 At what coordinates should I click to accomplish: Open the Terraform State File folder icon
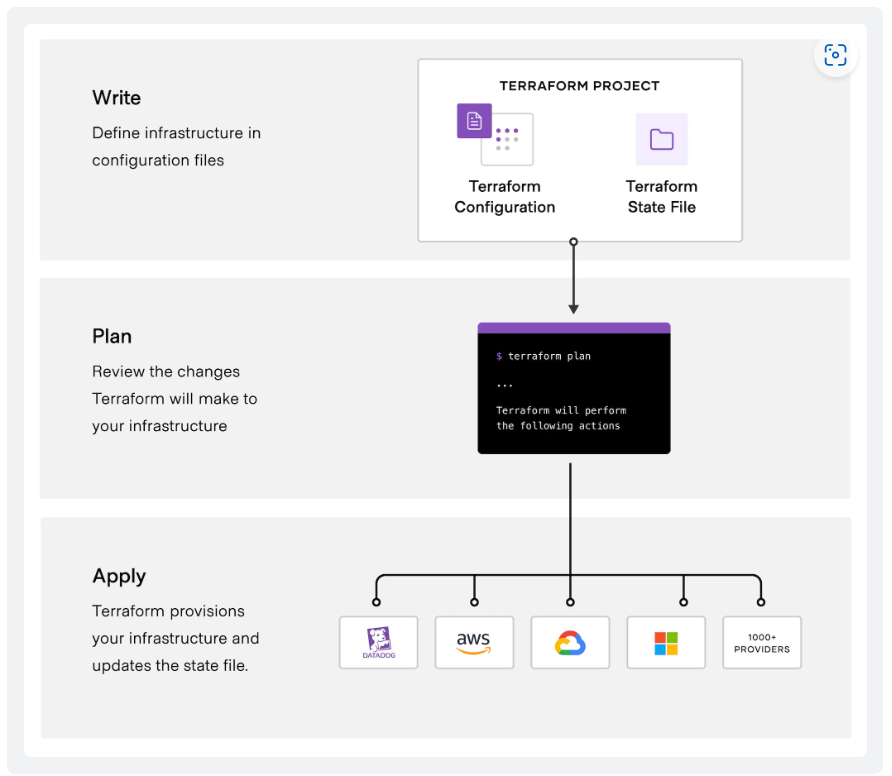662,139
